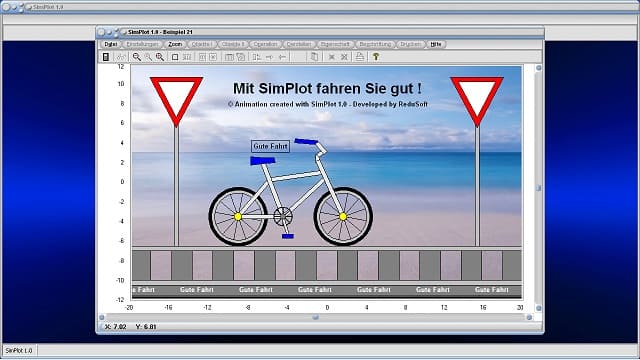The image size is (640, 360).
Task: Click the 'X: 7.02' status readout
Action: click(x=116, y=327)
